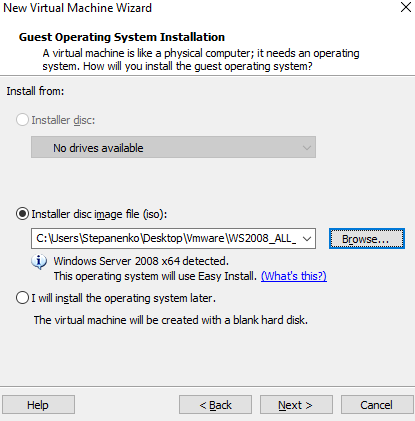The width and height of the screenshot is (415, 421).
Task: Click the install operating system later label
Action: [x=124, y=298]
